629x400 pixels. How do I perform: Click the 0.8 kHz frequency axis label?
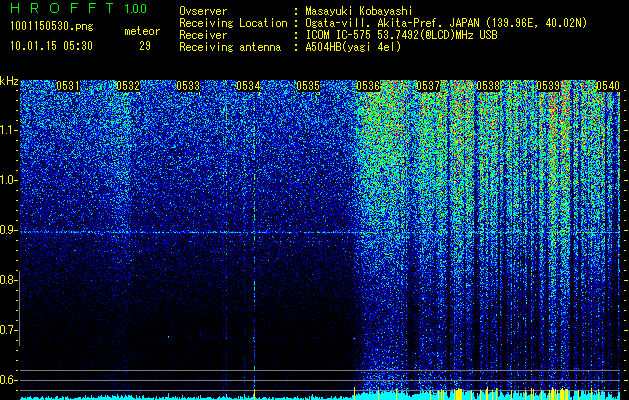(9, 280)
